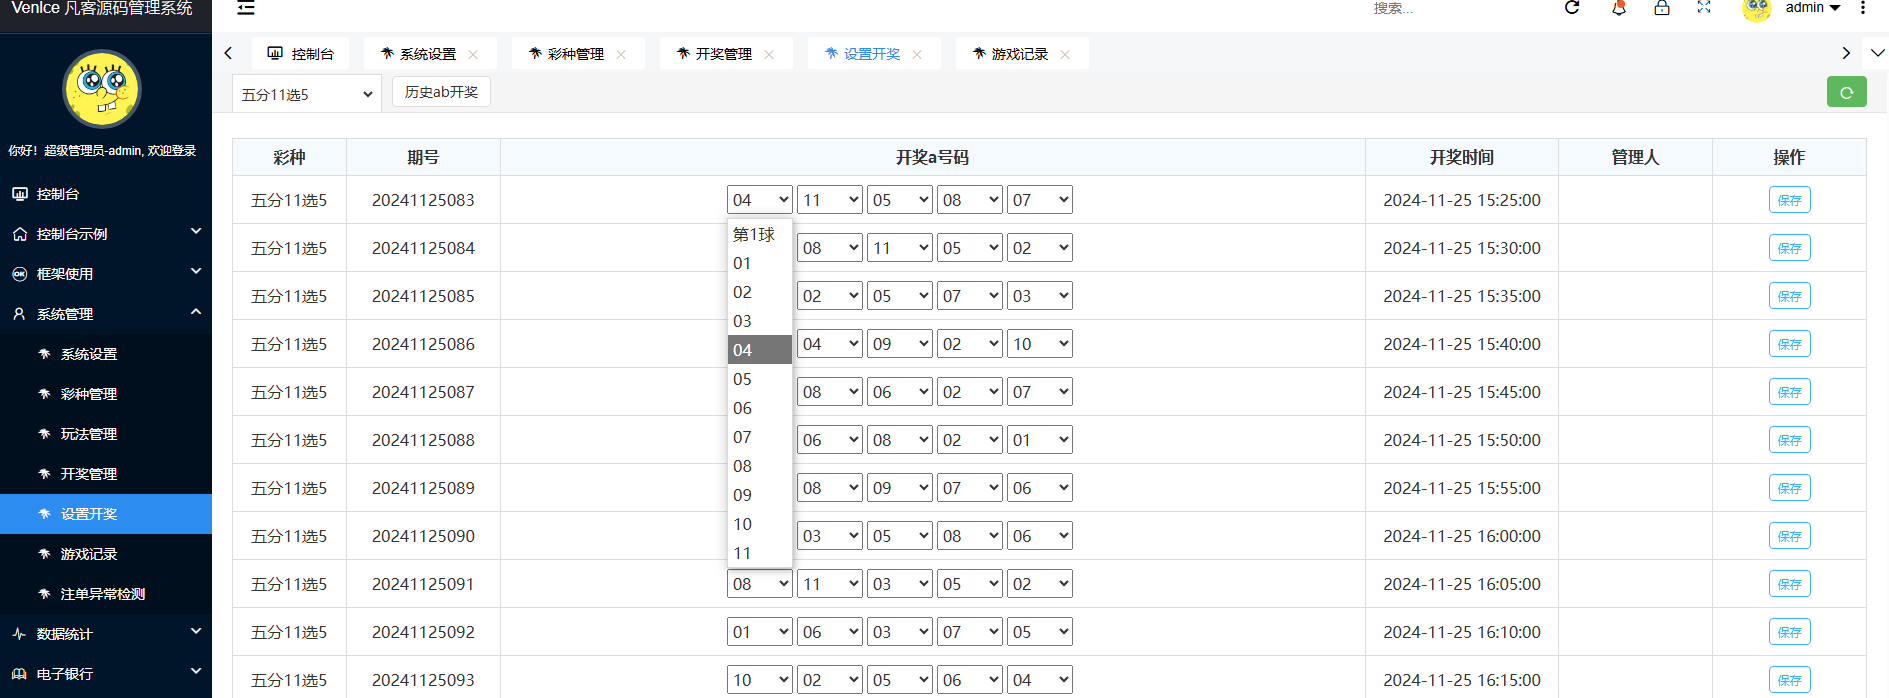
Task: Switch to the 开奖管理 tab
Action: tap(723, 54)
